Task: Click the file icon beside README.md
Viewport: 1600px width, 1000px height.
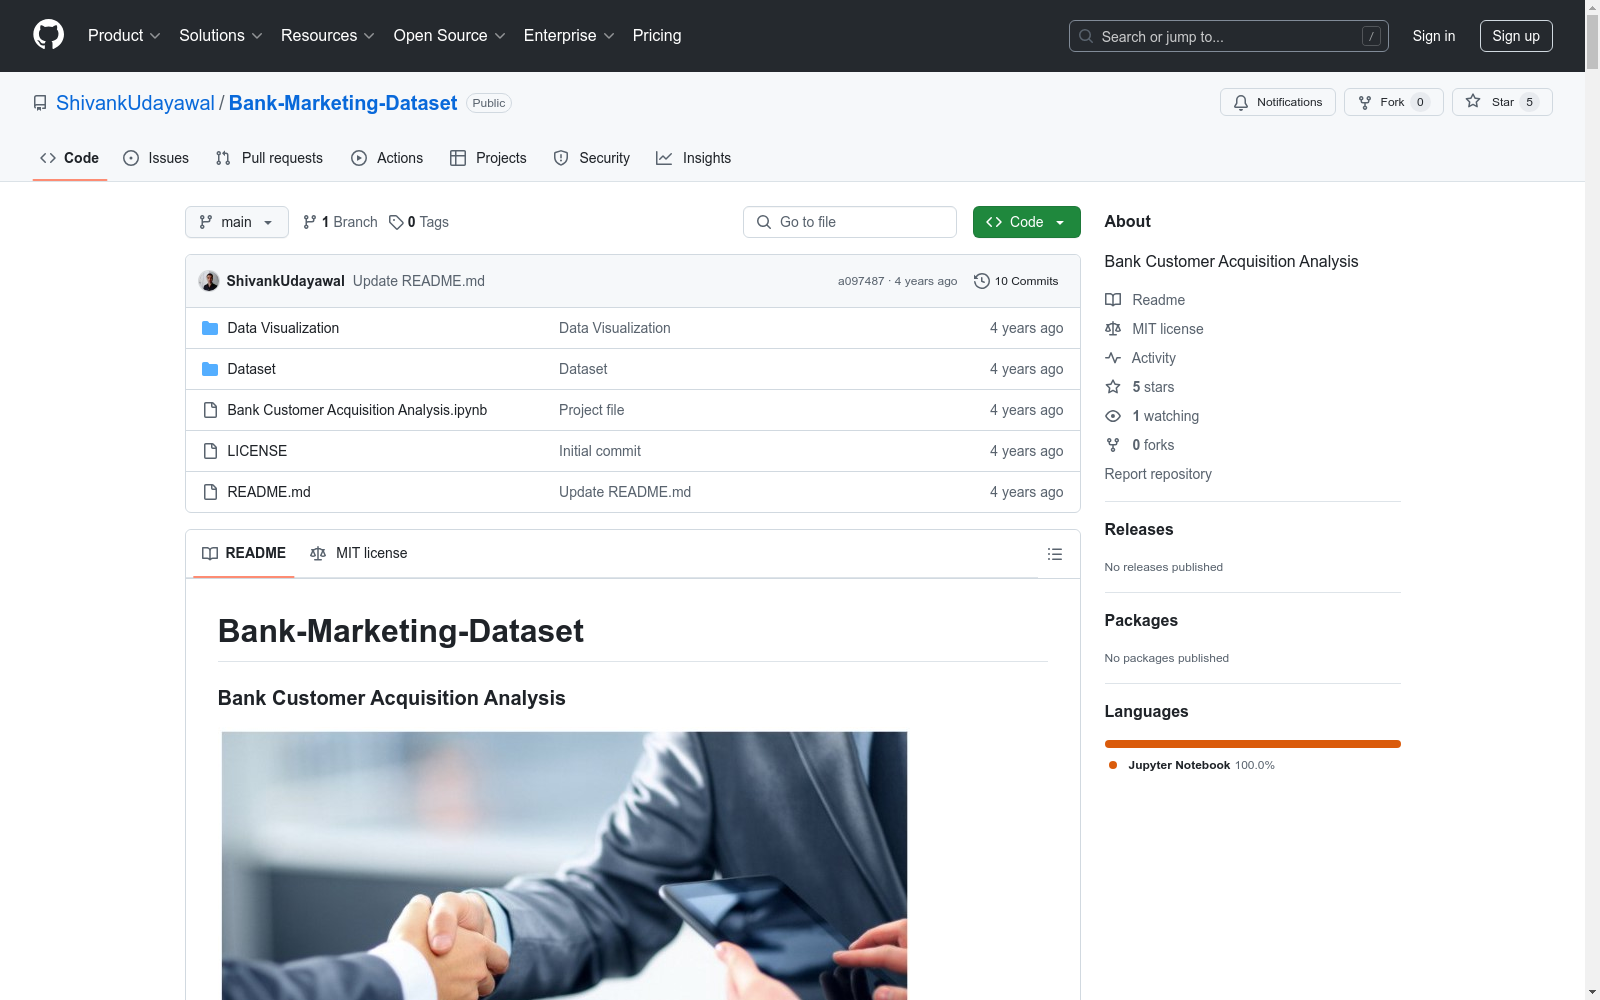Action: pyautogui.click(x=210, y=492)
